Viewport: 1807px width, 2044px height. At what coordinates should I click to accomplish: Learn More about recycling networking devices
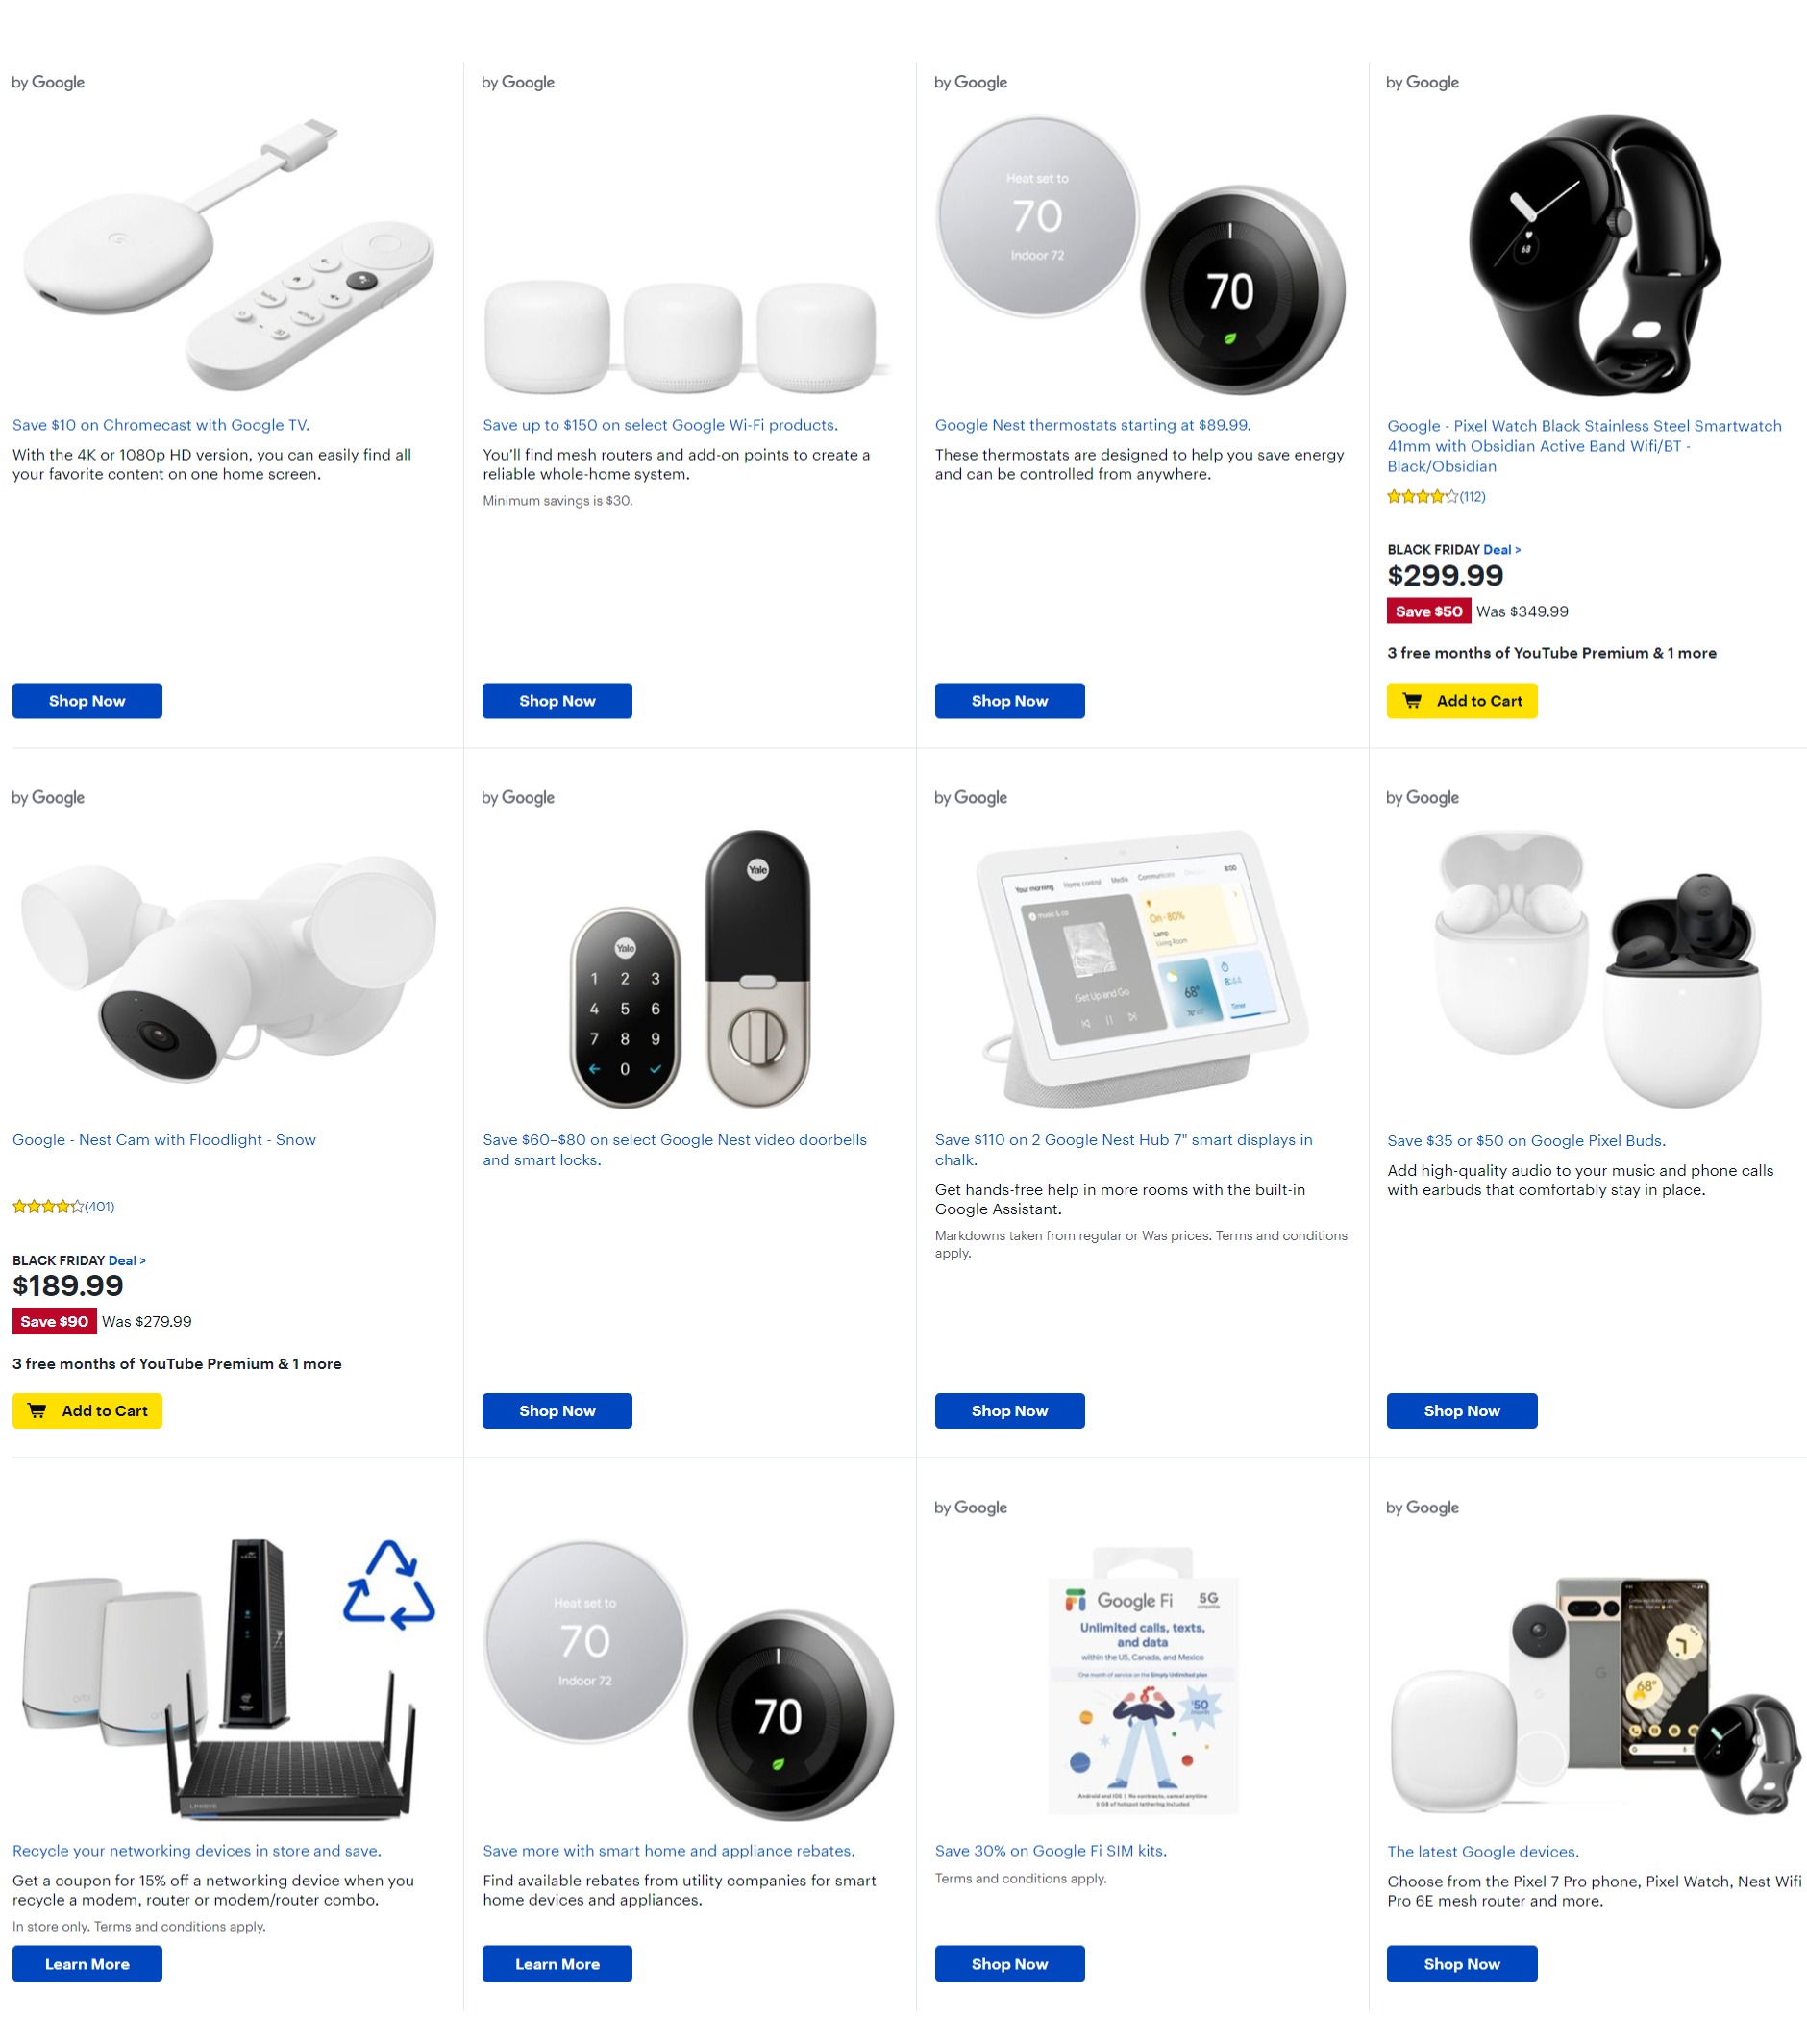tap(87, 1964)
